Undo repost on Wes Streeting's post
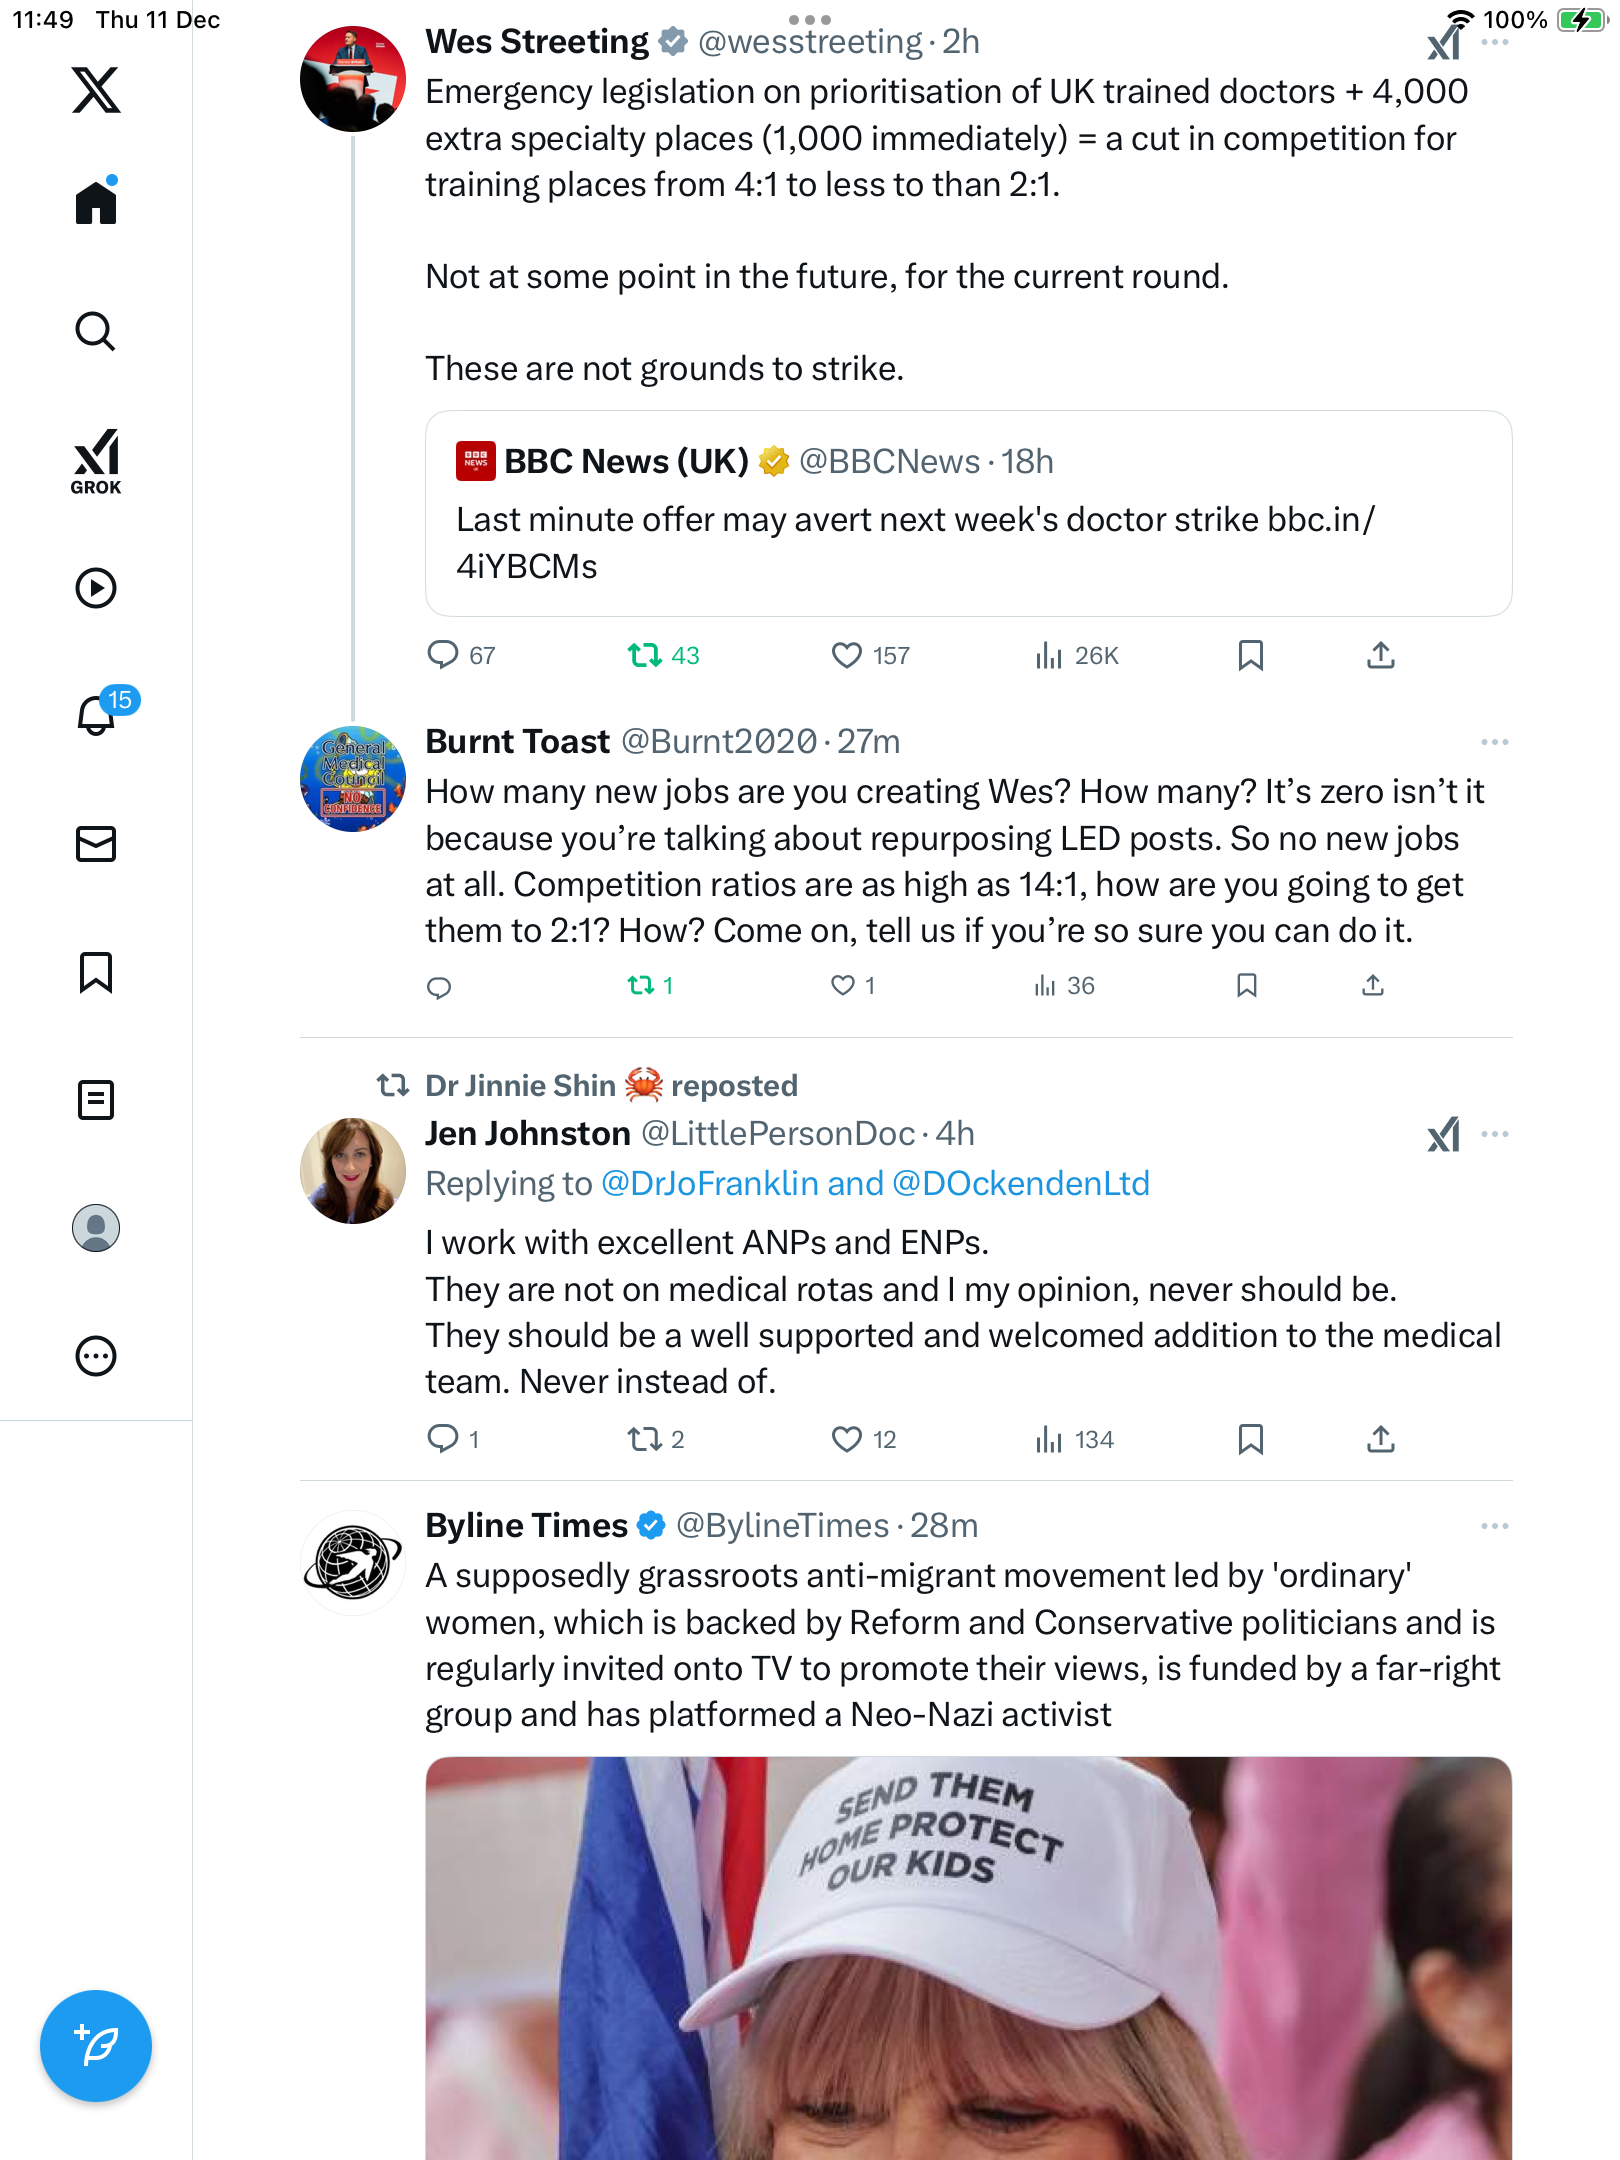This screenshot has width=1620, height=2160. point(645,655)
